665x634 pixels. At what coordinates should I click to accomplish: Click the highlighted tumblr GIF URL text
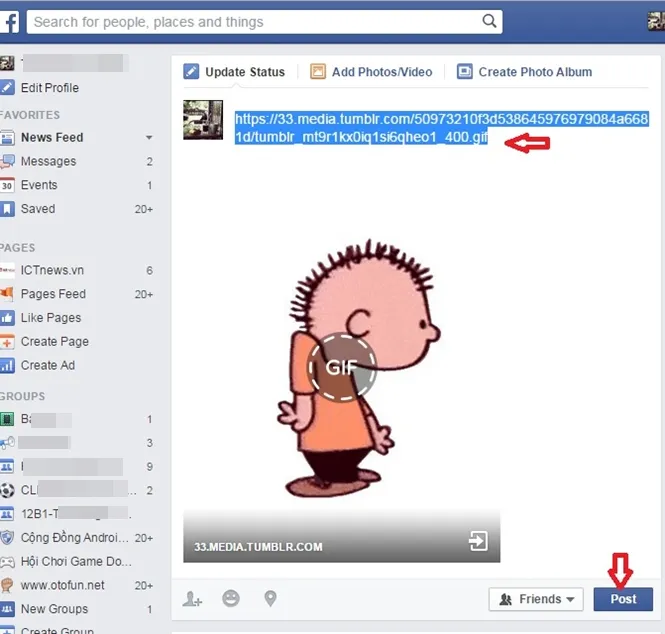click(441, 128)
